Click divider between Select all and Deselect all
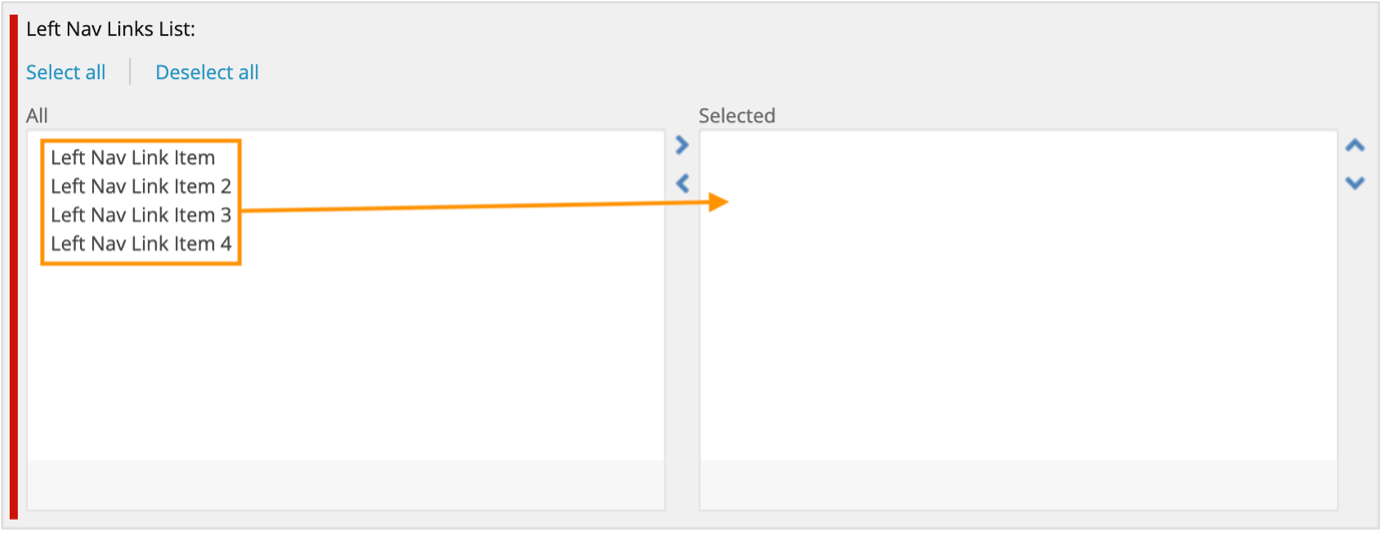The height and width of the screenshot is (534, 1384). click(130, 72)
